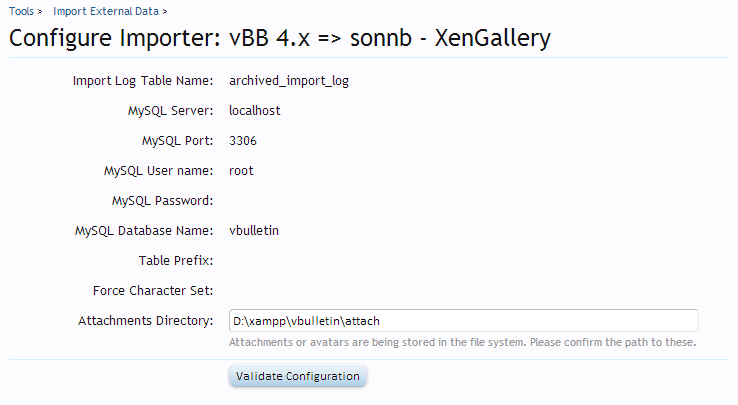Click the Tools breadcrumb link

[21, 11]
